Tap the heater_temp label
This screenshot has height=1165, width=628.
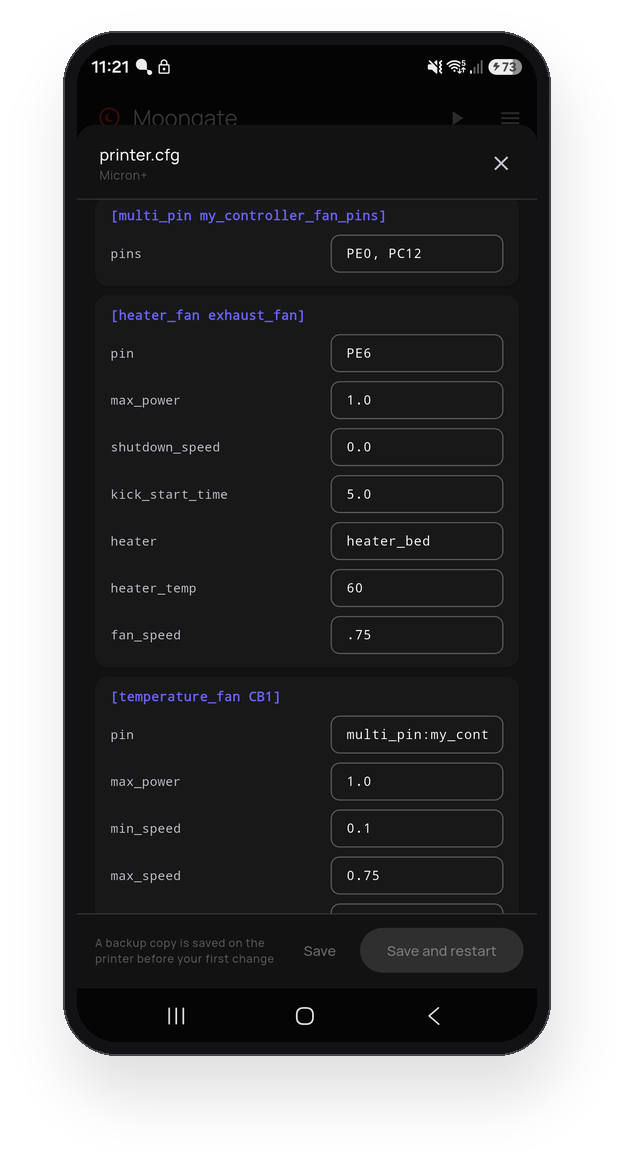coord(153,588)
